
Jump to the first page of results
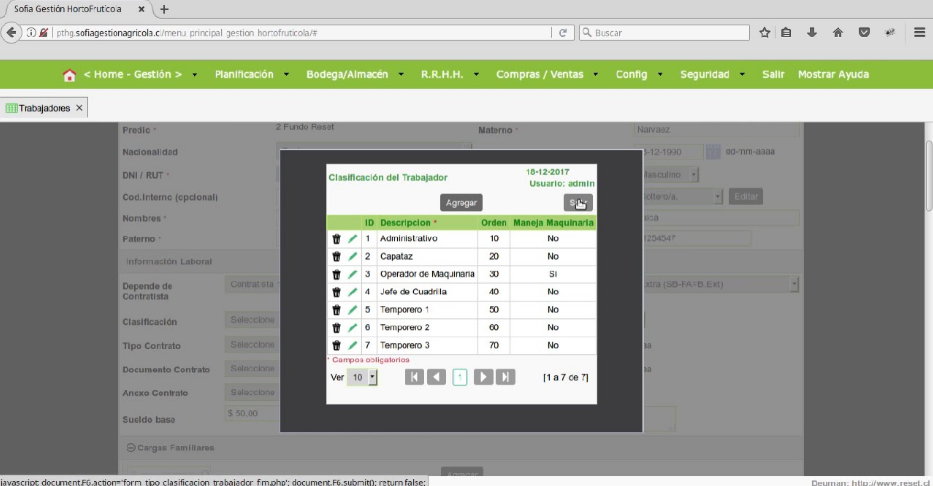pos(414,377)
